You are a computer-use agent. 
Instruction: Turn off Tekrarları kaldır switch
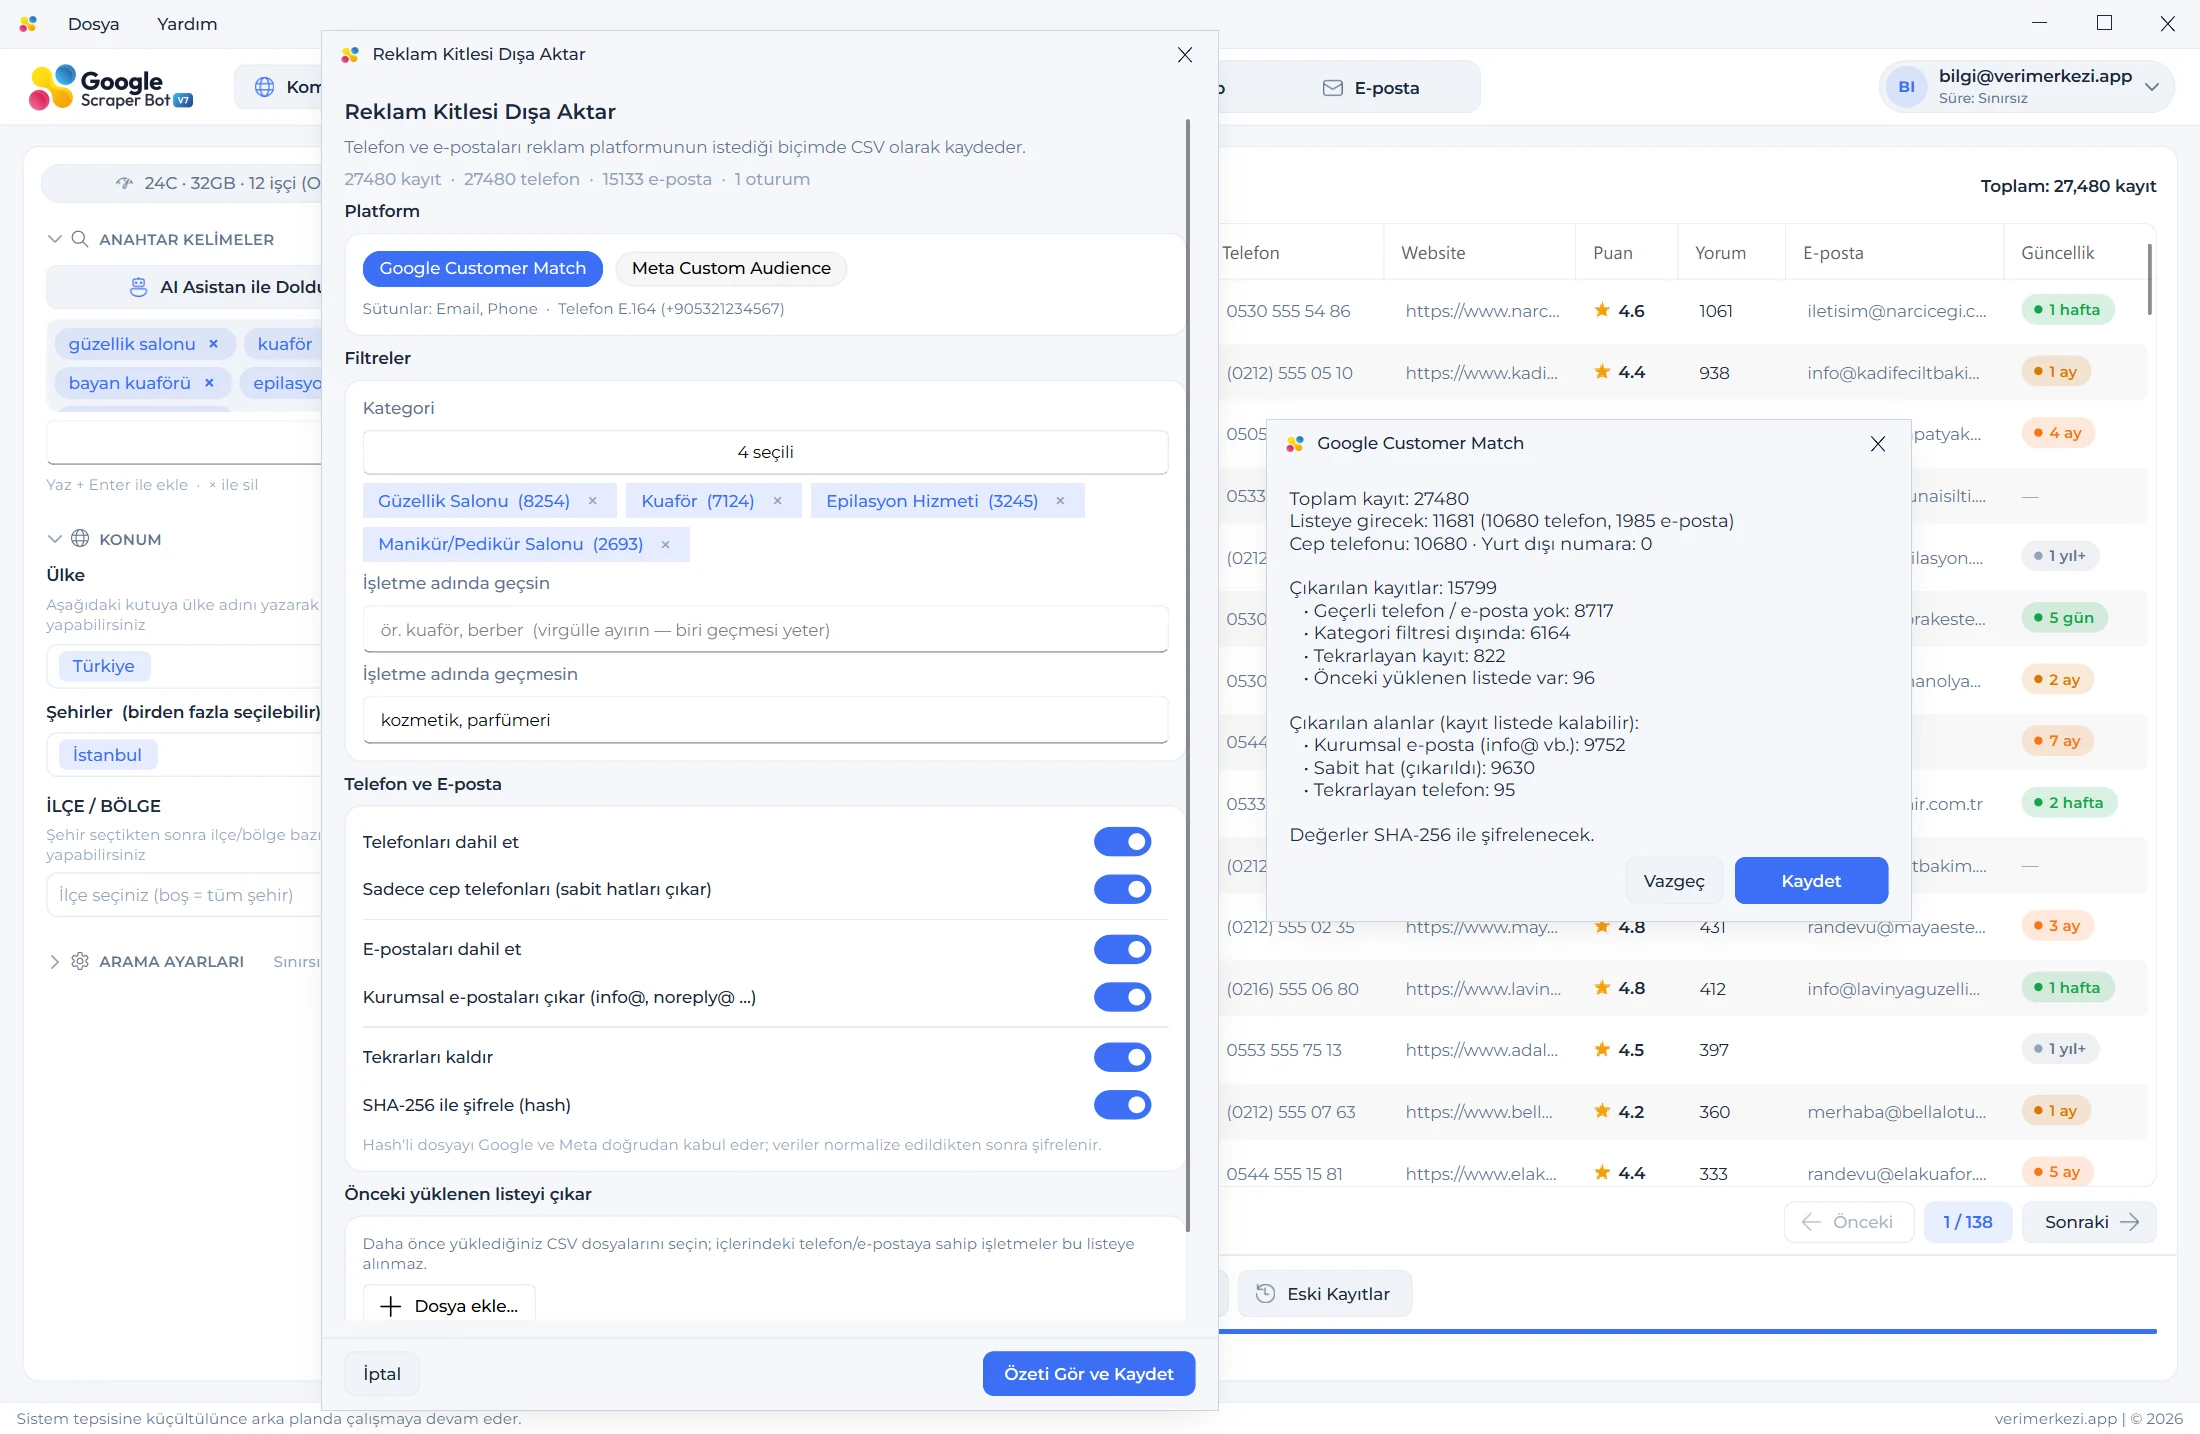tap(1122, 1057)
